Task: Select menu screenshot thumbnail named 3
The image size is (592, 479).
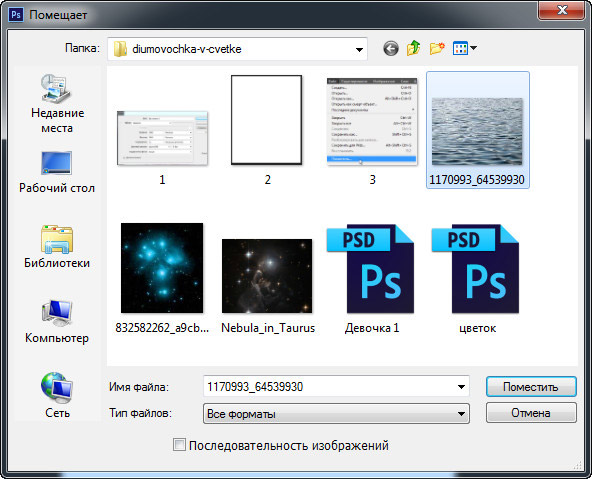Action: coord(372,122)
